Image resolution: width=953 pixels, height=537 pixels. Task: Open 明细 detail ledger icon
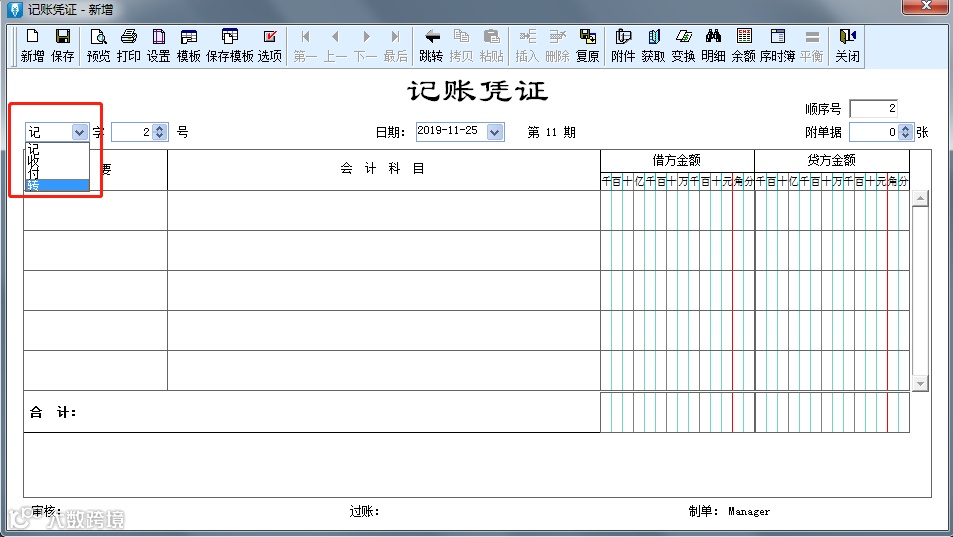(x=714, y=46)
